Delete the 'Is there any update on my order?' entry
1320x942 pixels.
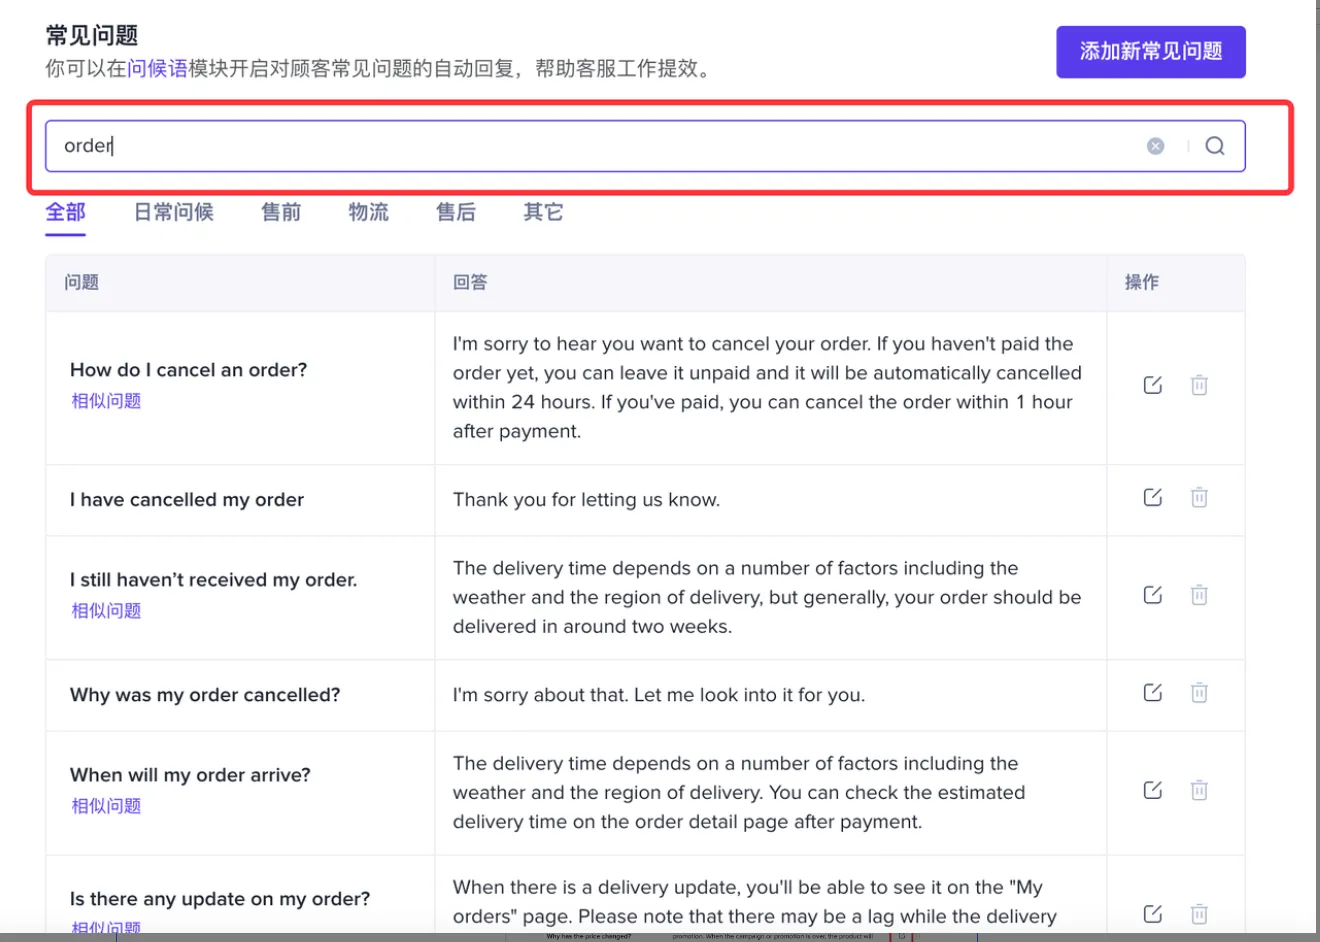1199,913
